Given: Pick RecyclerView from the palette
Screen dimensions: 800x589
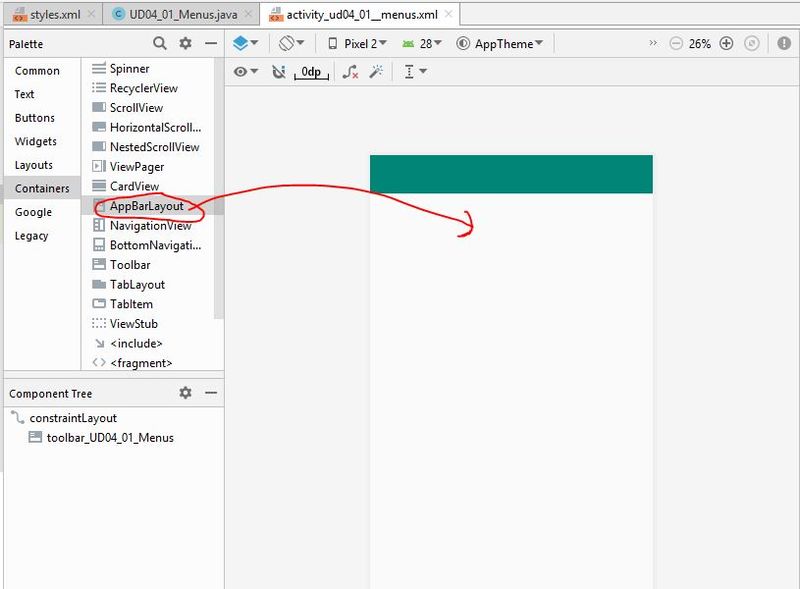Looking at the screenshot, I should click(x=148, y=88).
